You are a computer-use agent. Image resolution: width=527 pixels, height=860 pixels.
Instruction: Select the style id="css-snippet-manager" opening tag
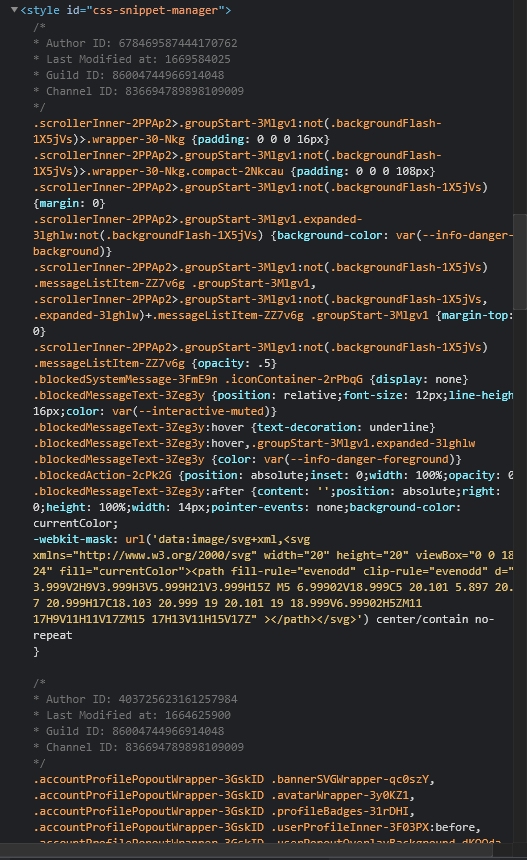click(126, 10)
